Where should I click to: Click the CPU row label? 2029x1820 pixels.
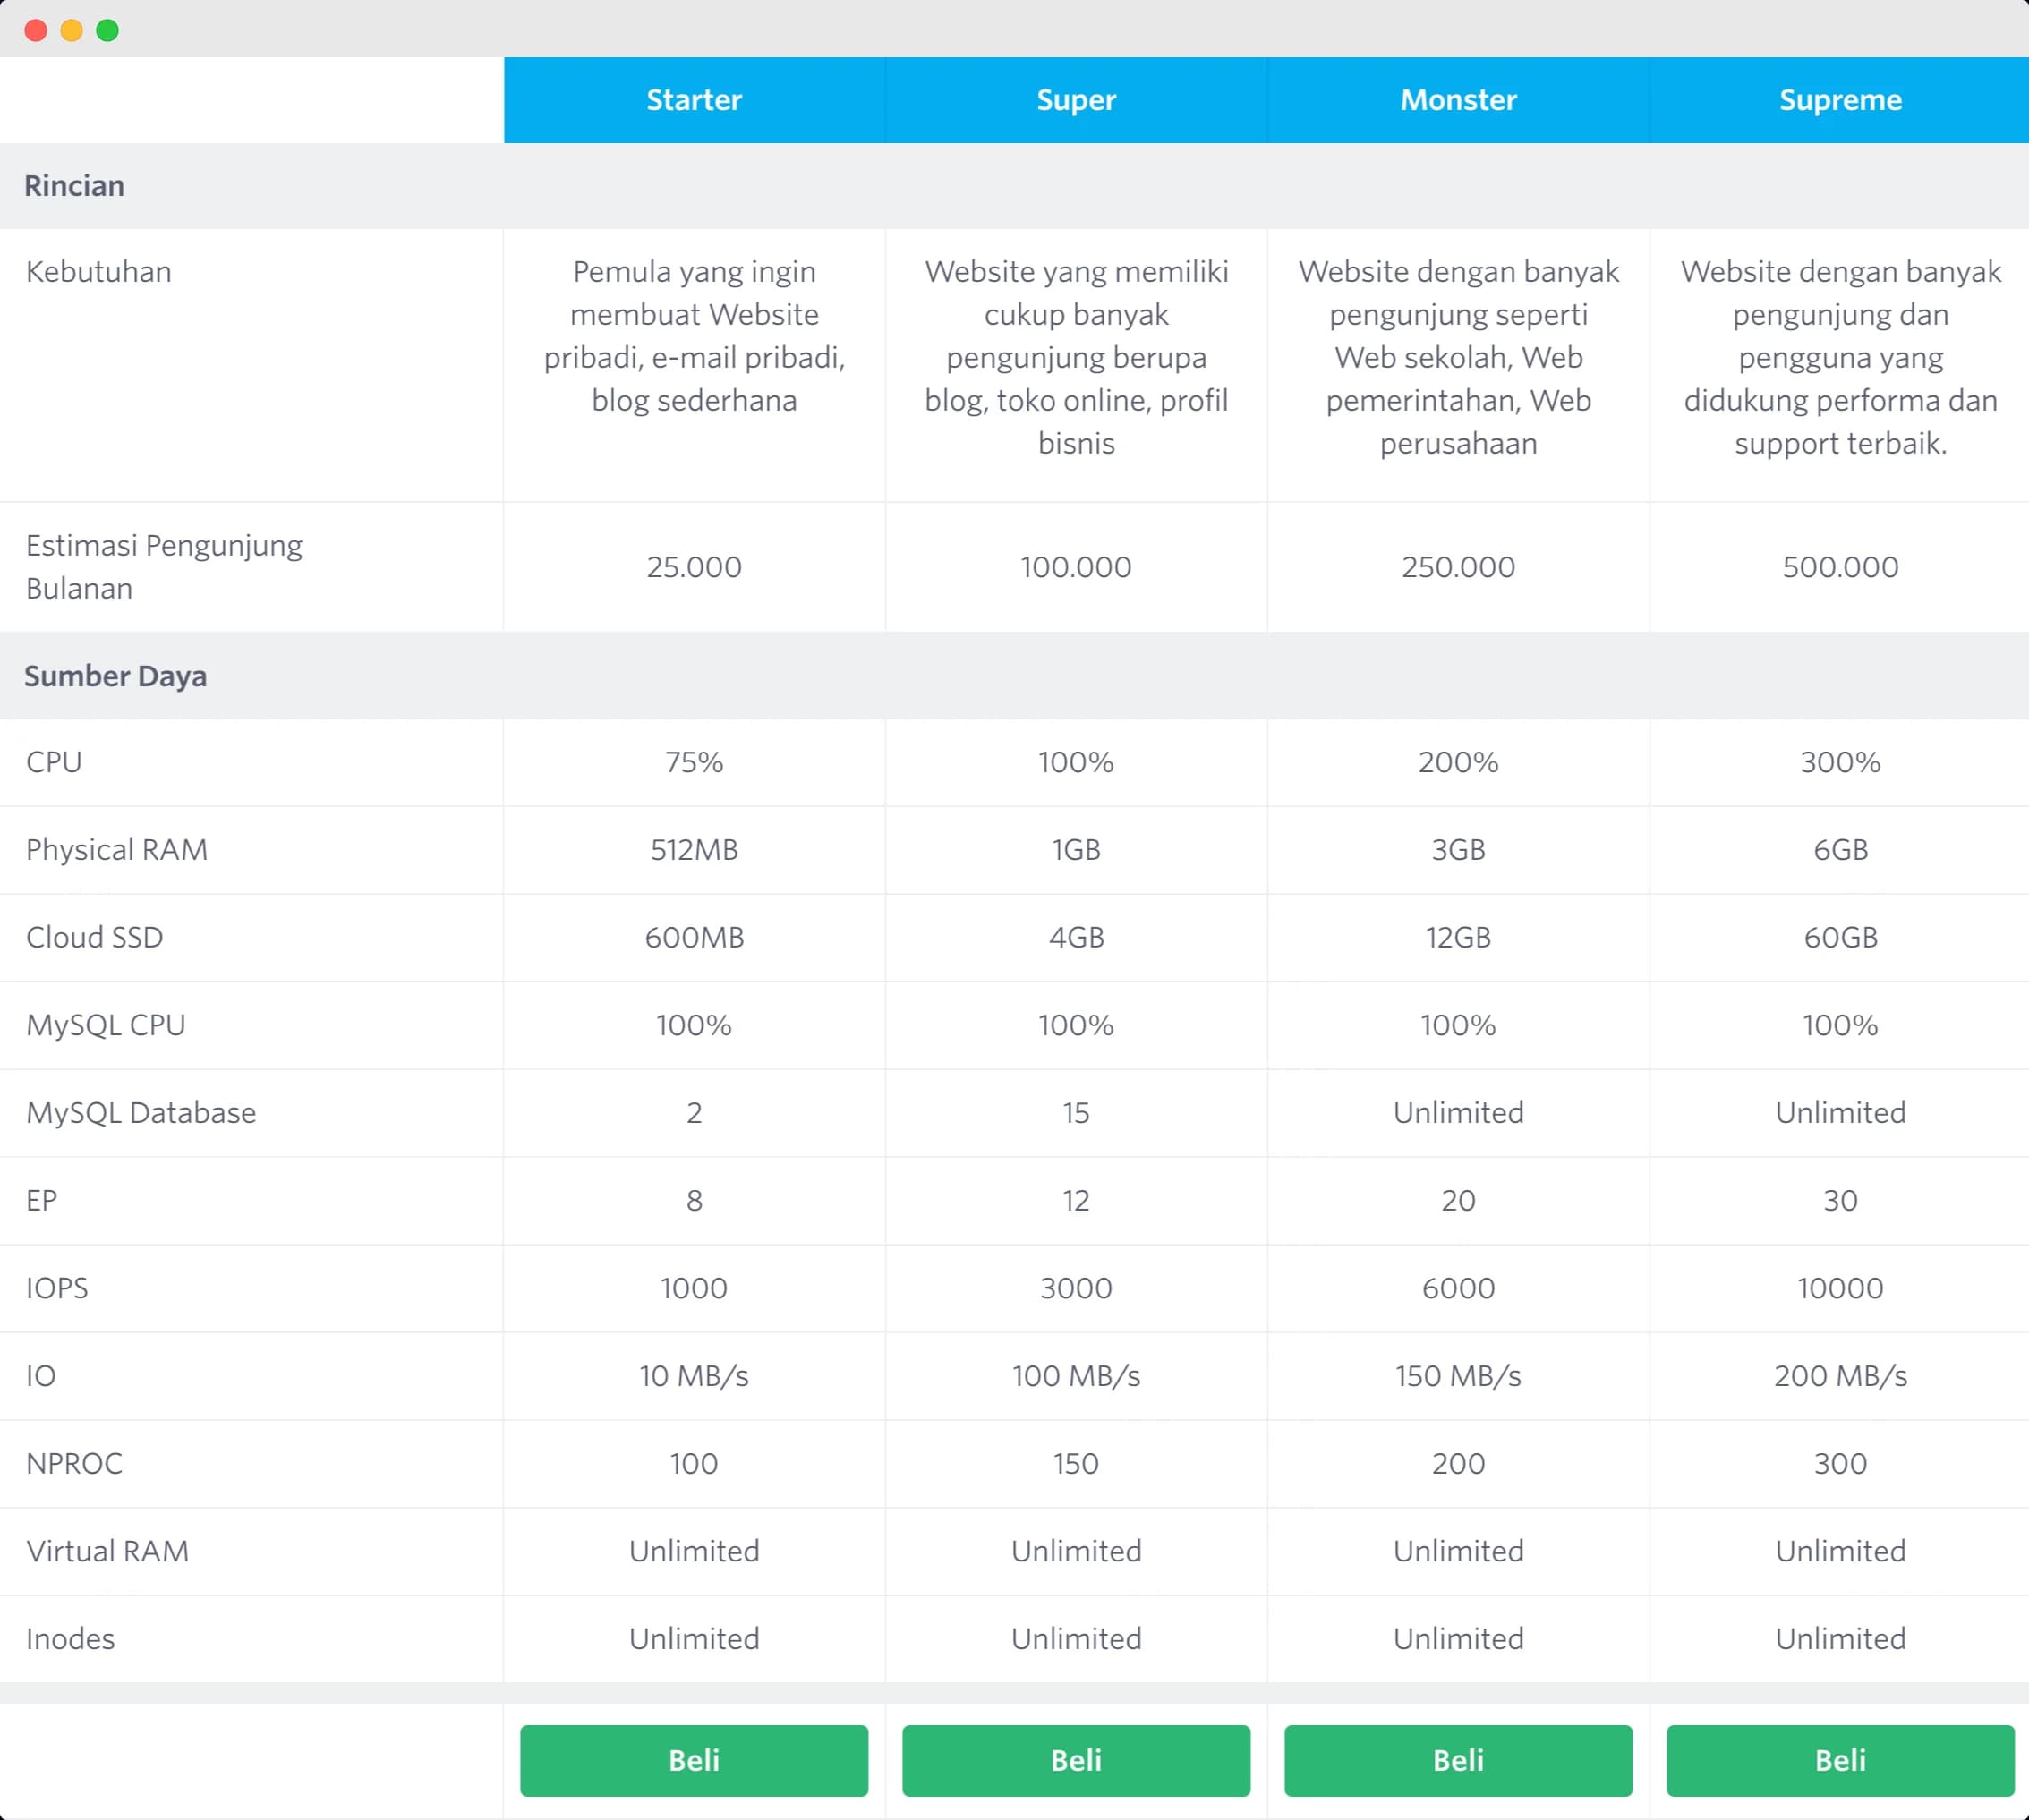[x=54, y=762]
